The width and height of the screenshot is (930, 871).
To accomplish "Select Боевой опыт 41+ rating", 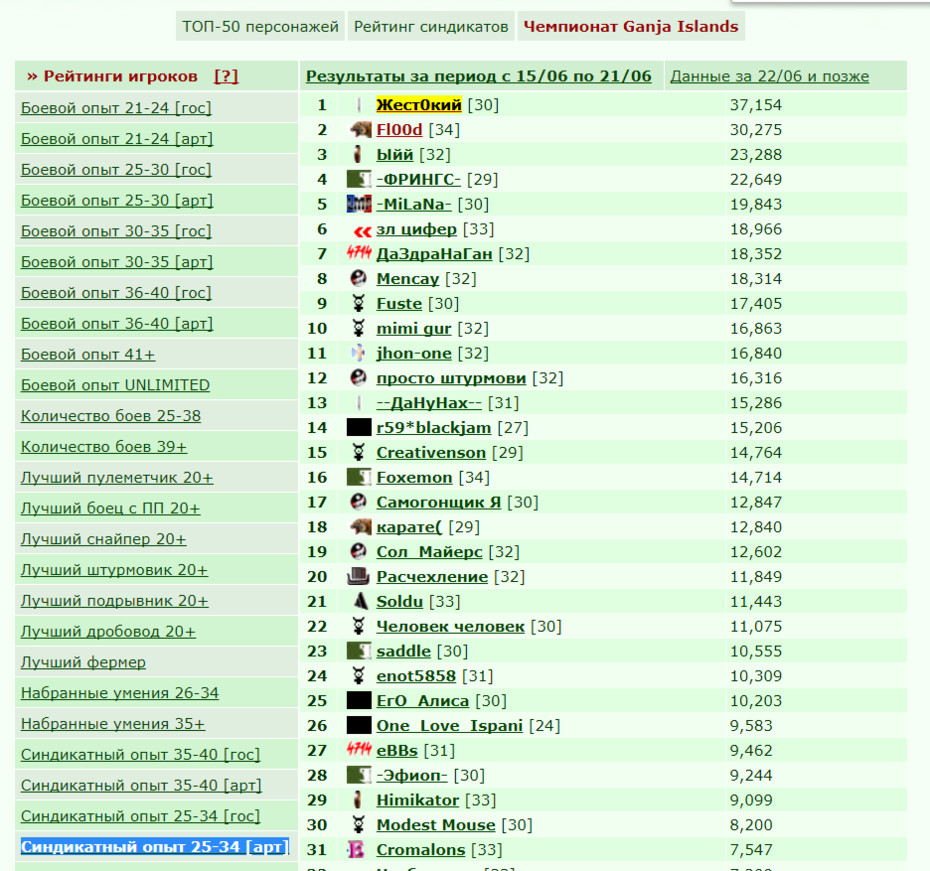I will point(88,355).
